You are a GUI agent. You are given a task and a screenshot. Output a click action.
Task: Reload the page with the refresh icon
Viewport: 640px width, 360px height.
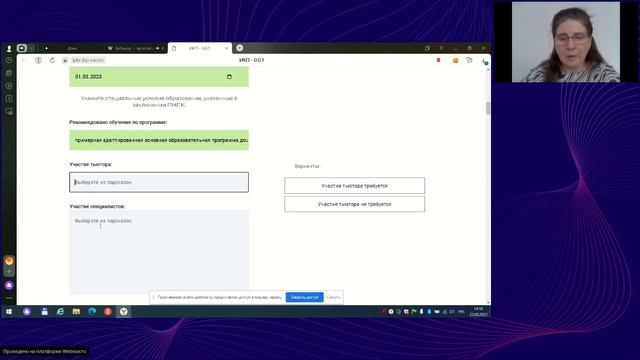click(x=52, y=60)
